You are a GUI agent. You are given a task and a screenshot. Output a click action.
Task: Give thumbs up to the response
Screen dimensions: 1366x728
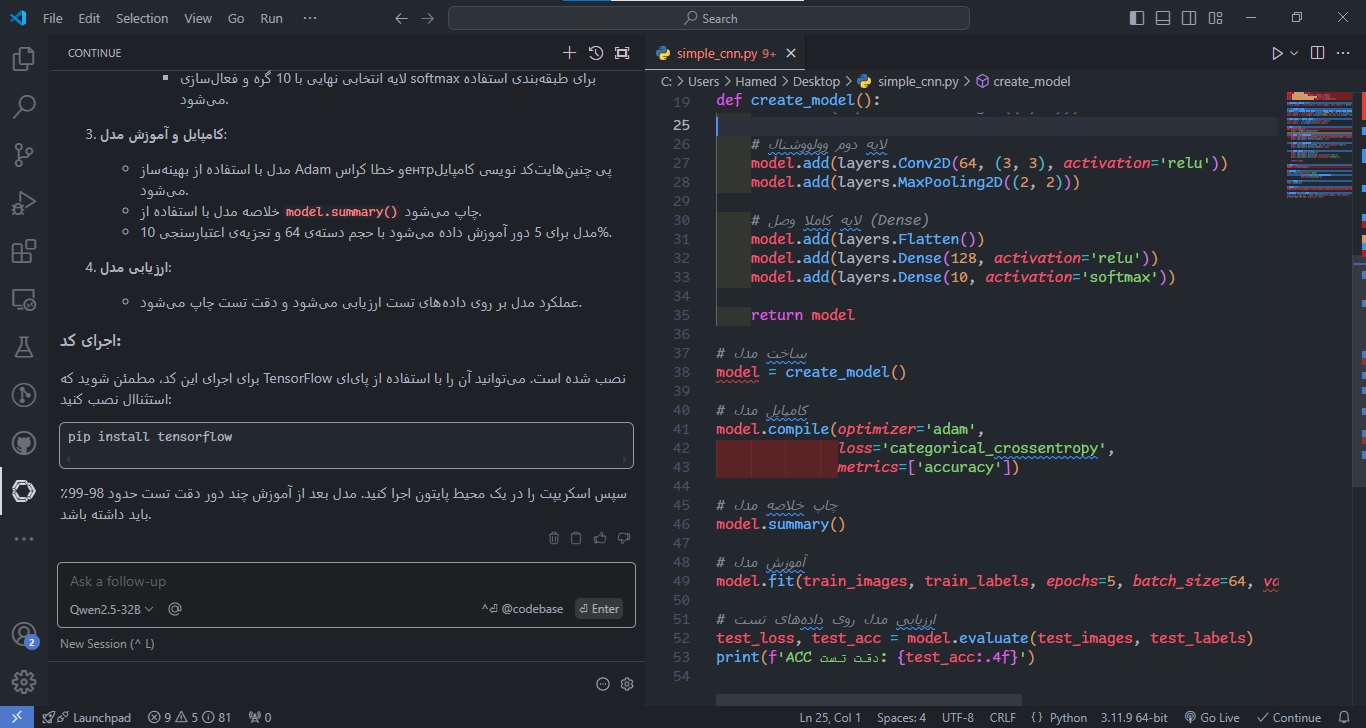[600, 538]
